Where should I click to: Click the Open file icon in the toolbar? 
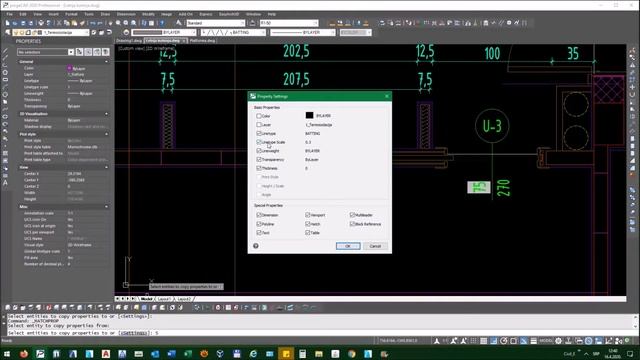coord(16,23)
